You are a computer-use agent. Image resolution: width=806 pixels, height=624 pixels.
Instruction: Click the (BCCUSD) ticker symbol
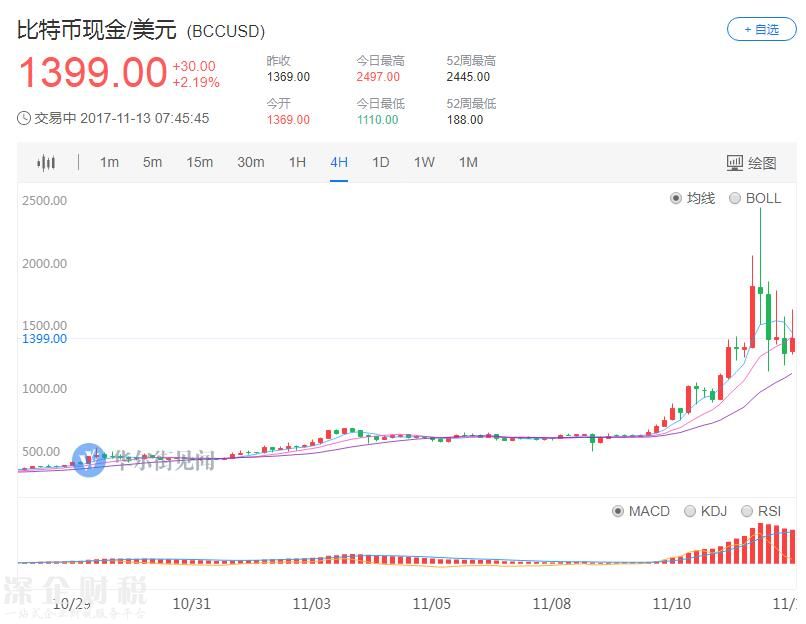(x=226, y=32)
